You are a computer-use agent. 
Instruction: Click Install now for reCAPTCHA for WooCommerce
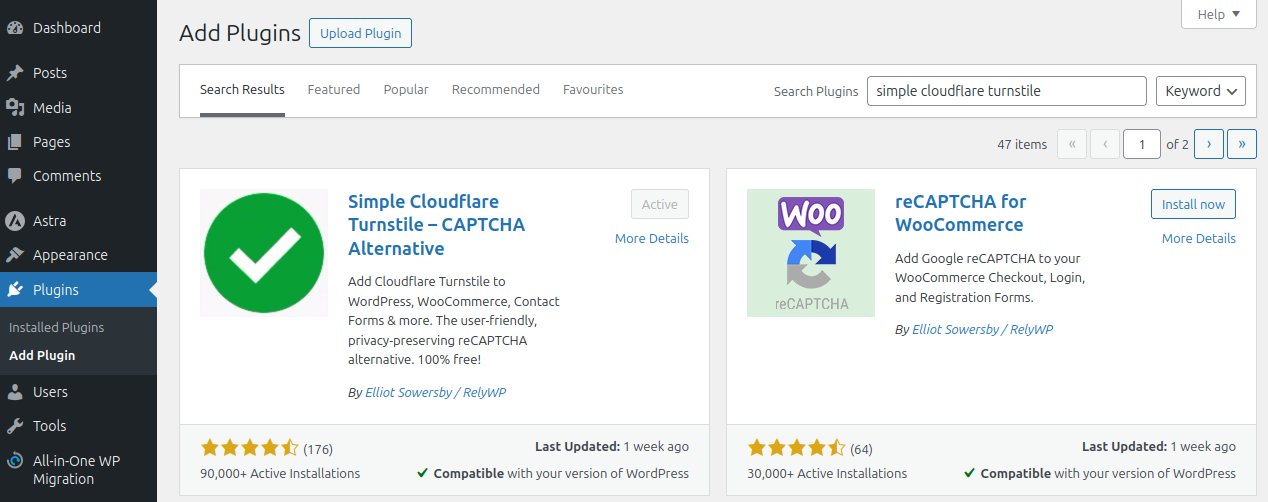point(1193,204)
